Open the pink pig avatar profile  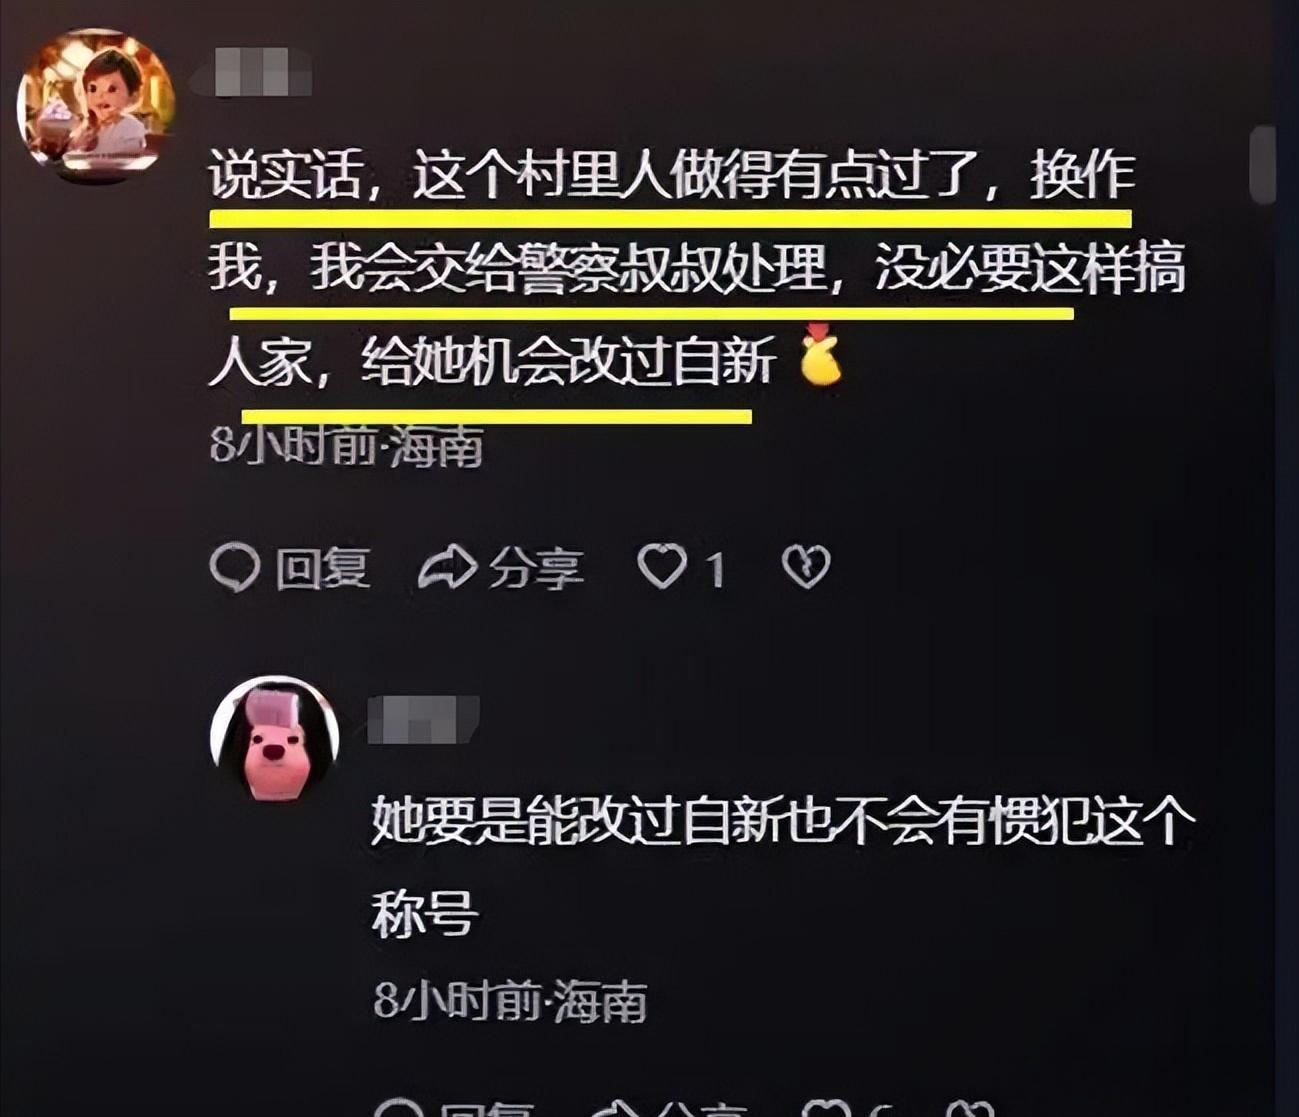[274, 740]
